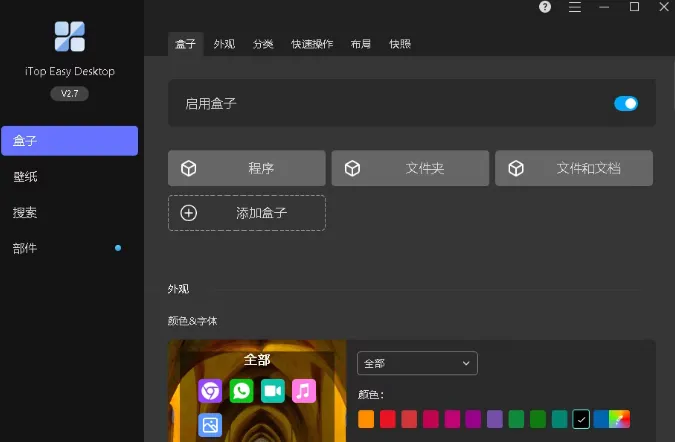Choose the dark purple-magenta color swatch

[473, 419]
